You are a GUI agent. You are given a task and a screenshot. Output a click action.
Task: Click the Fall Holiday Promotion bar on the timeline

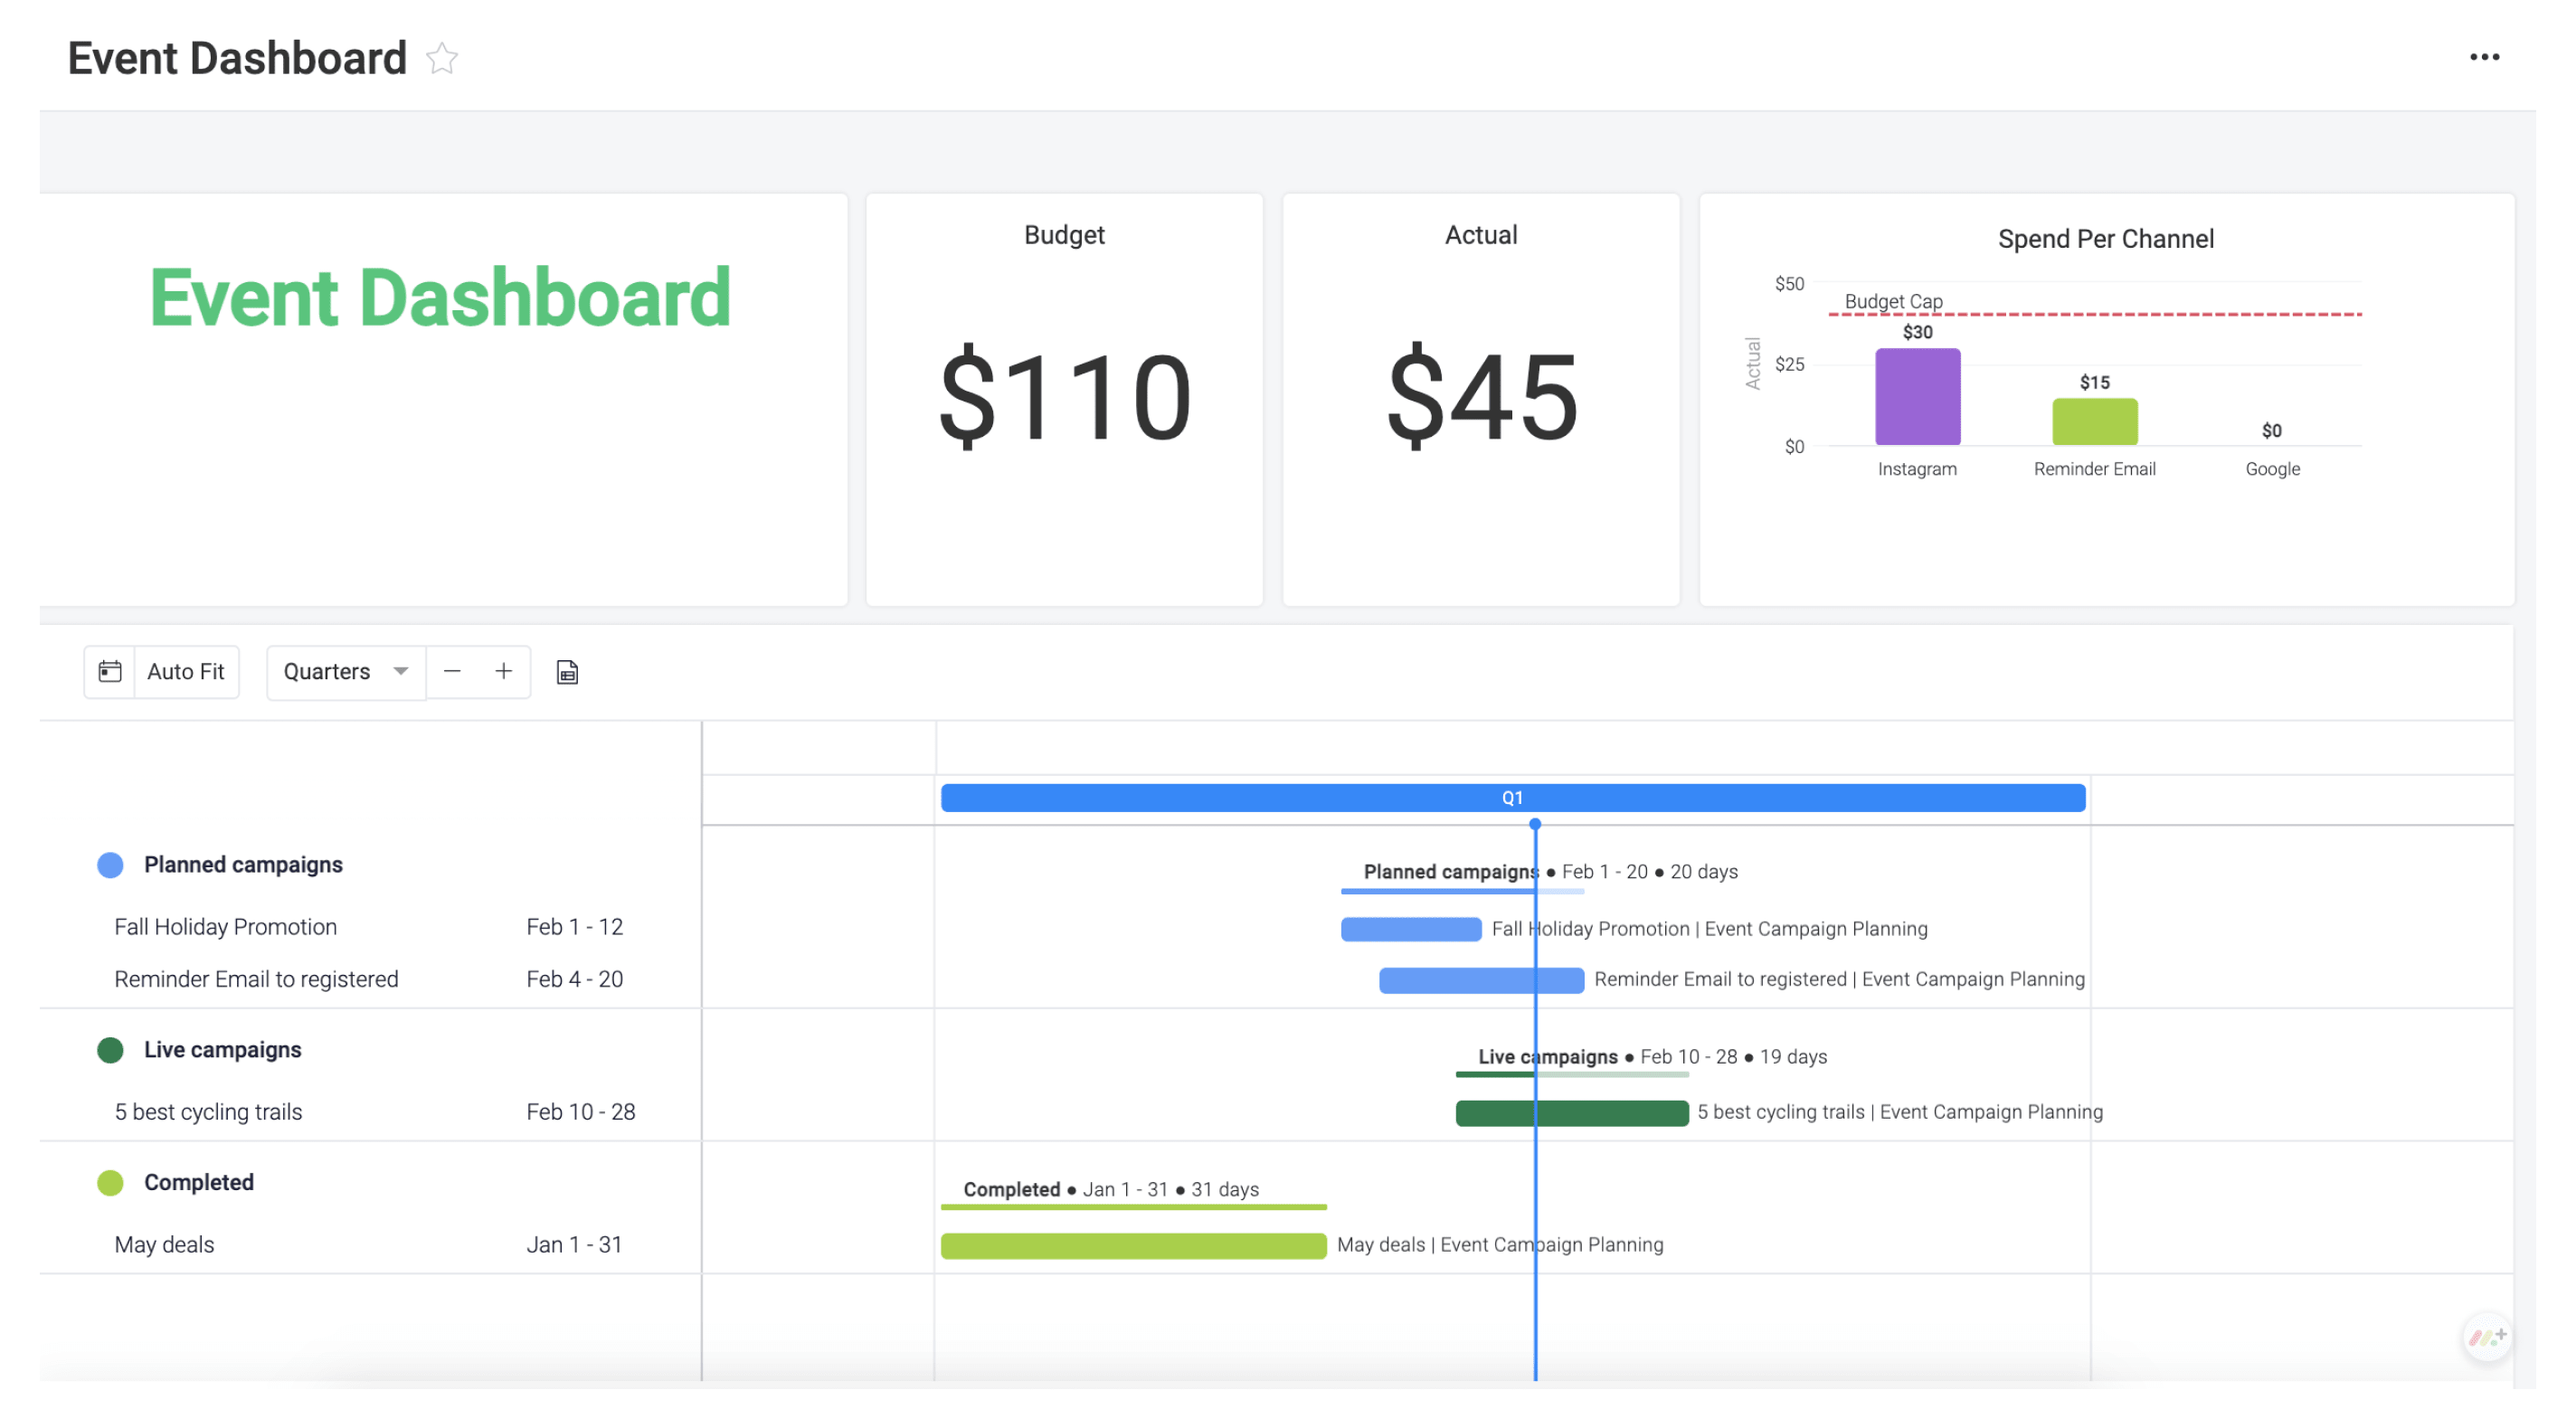point(1410,929)
